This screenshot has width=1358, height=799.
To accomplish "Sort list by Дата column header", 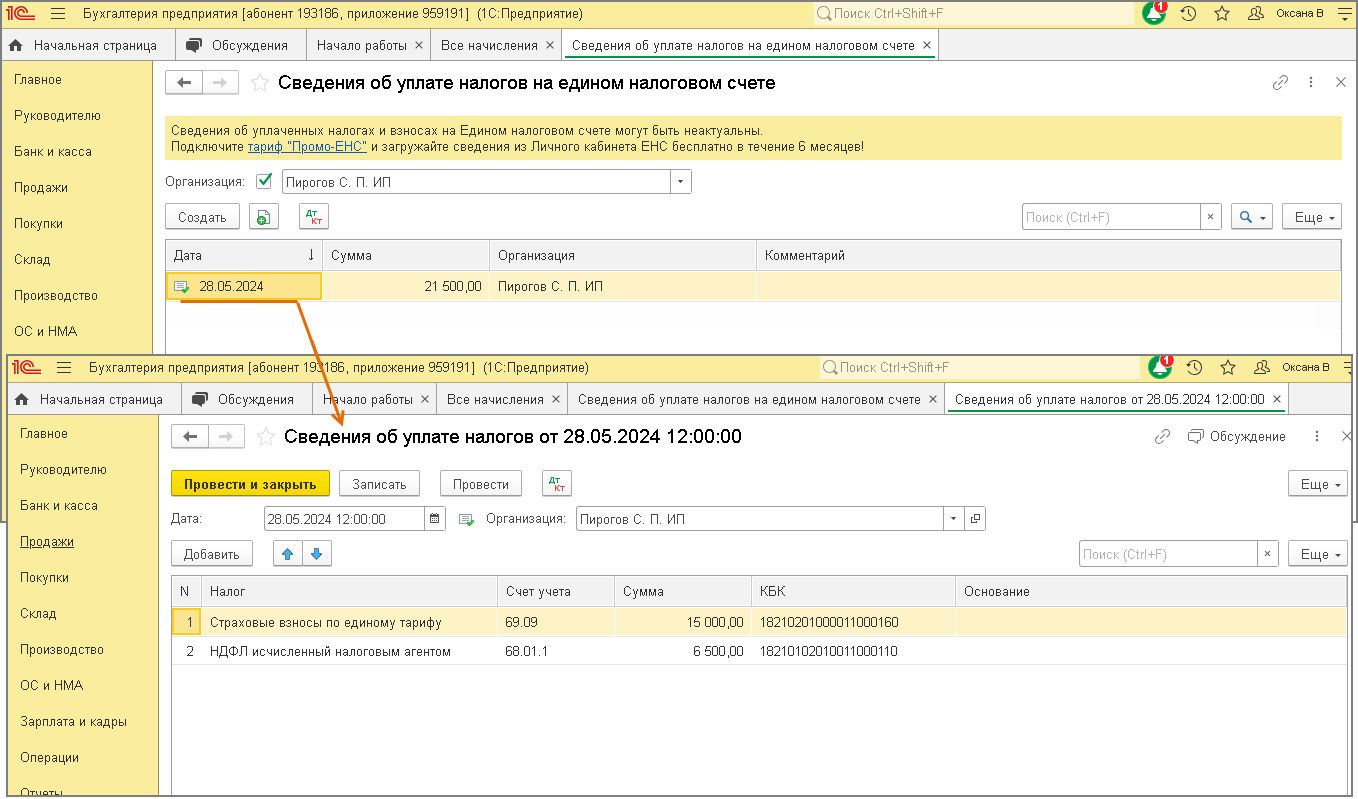I will (x=244, y=255).
